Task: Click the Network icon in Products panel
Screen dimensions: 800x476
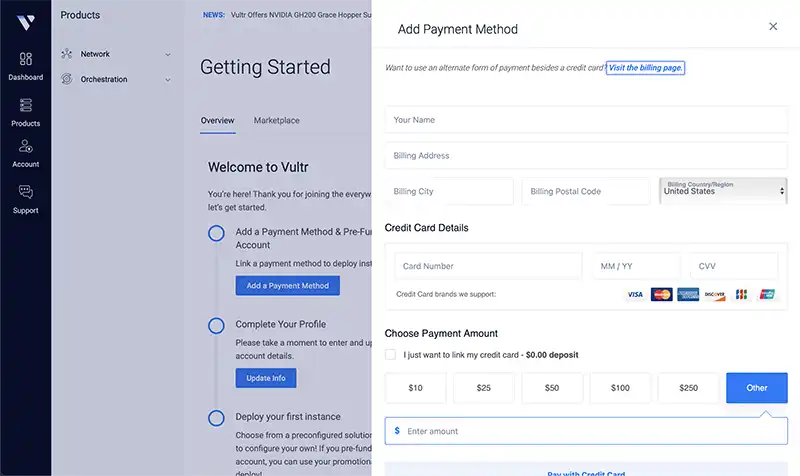Action: (x=66, y=54)
